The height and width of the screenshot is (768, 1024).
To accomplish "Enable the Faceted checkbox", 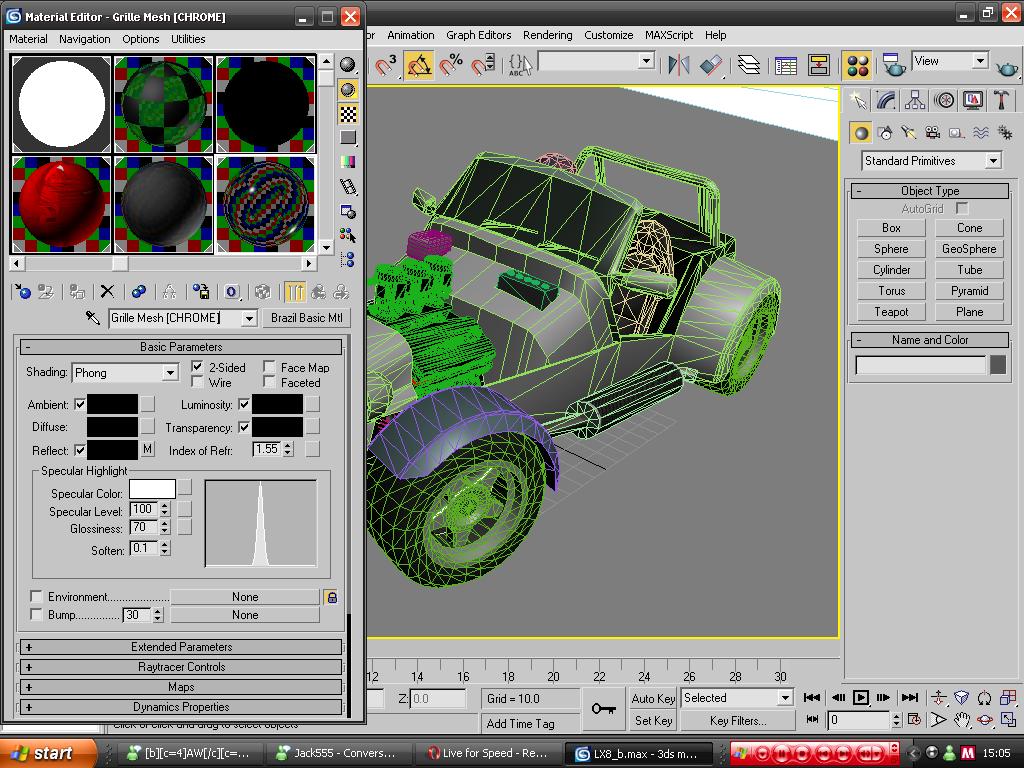I will 269,382.
